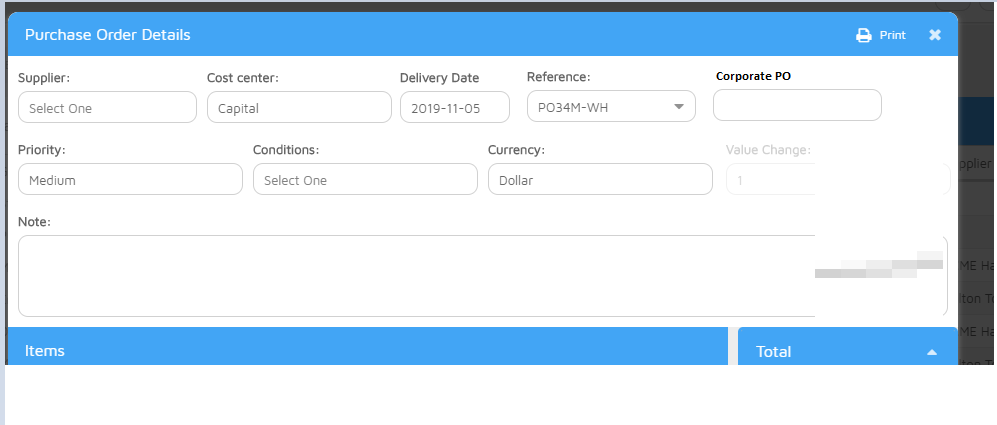Click the printer icon in the header

click(x=864, y=35)
